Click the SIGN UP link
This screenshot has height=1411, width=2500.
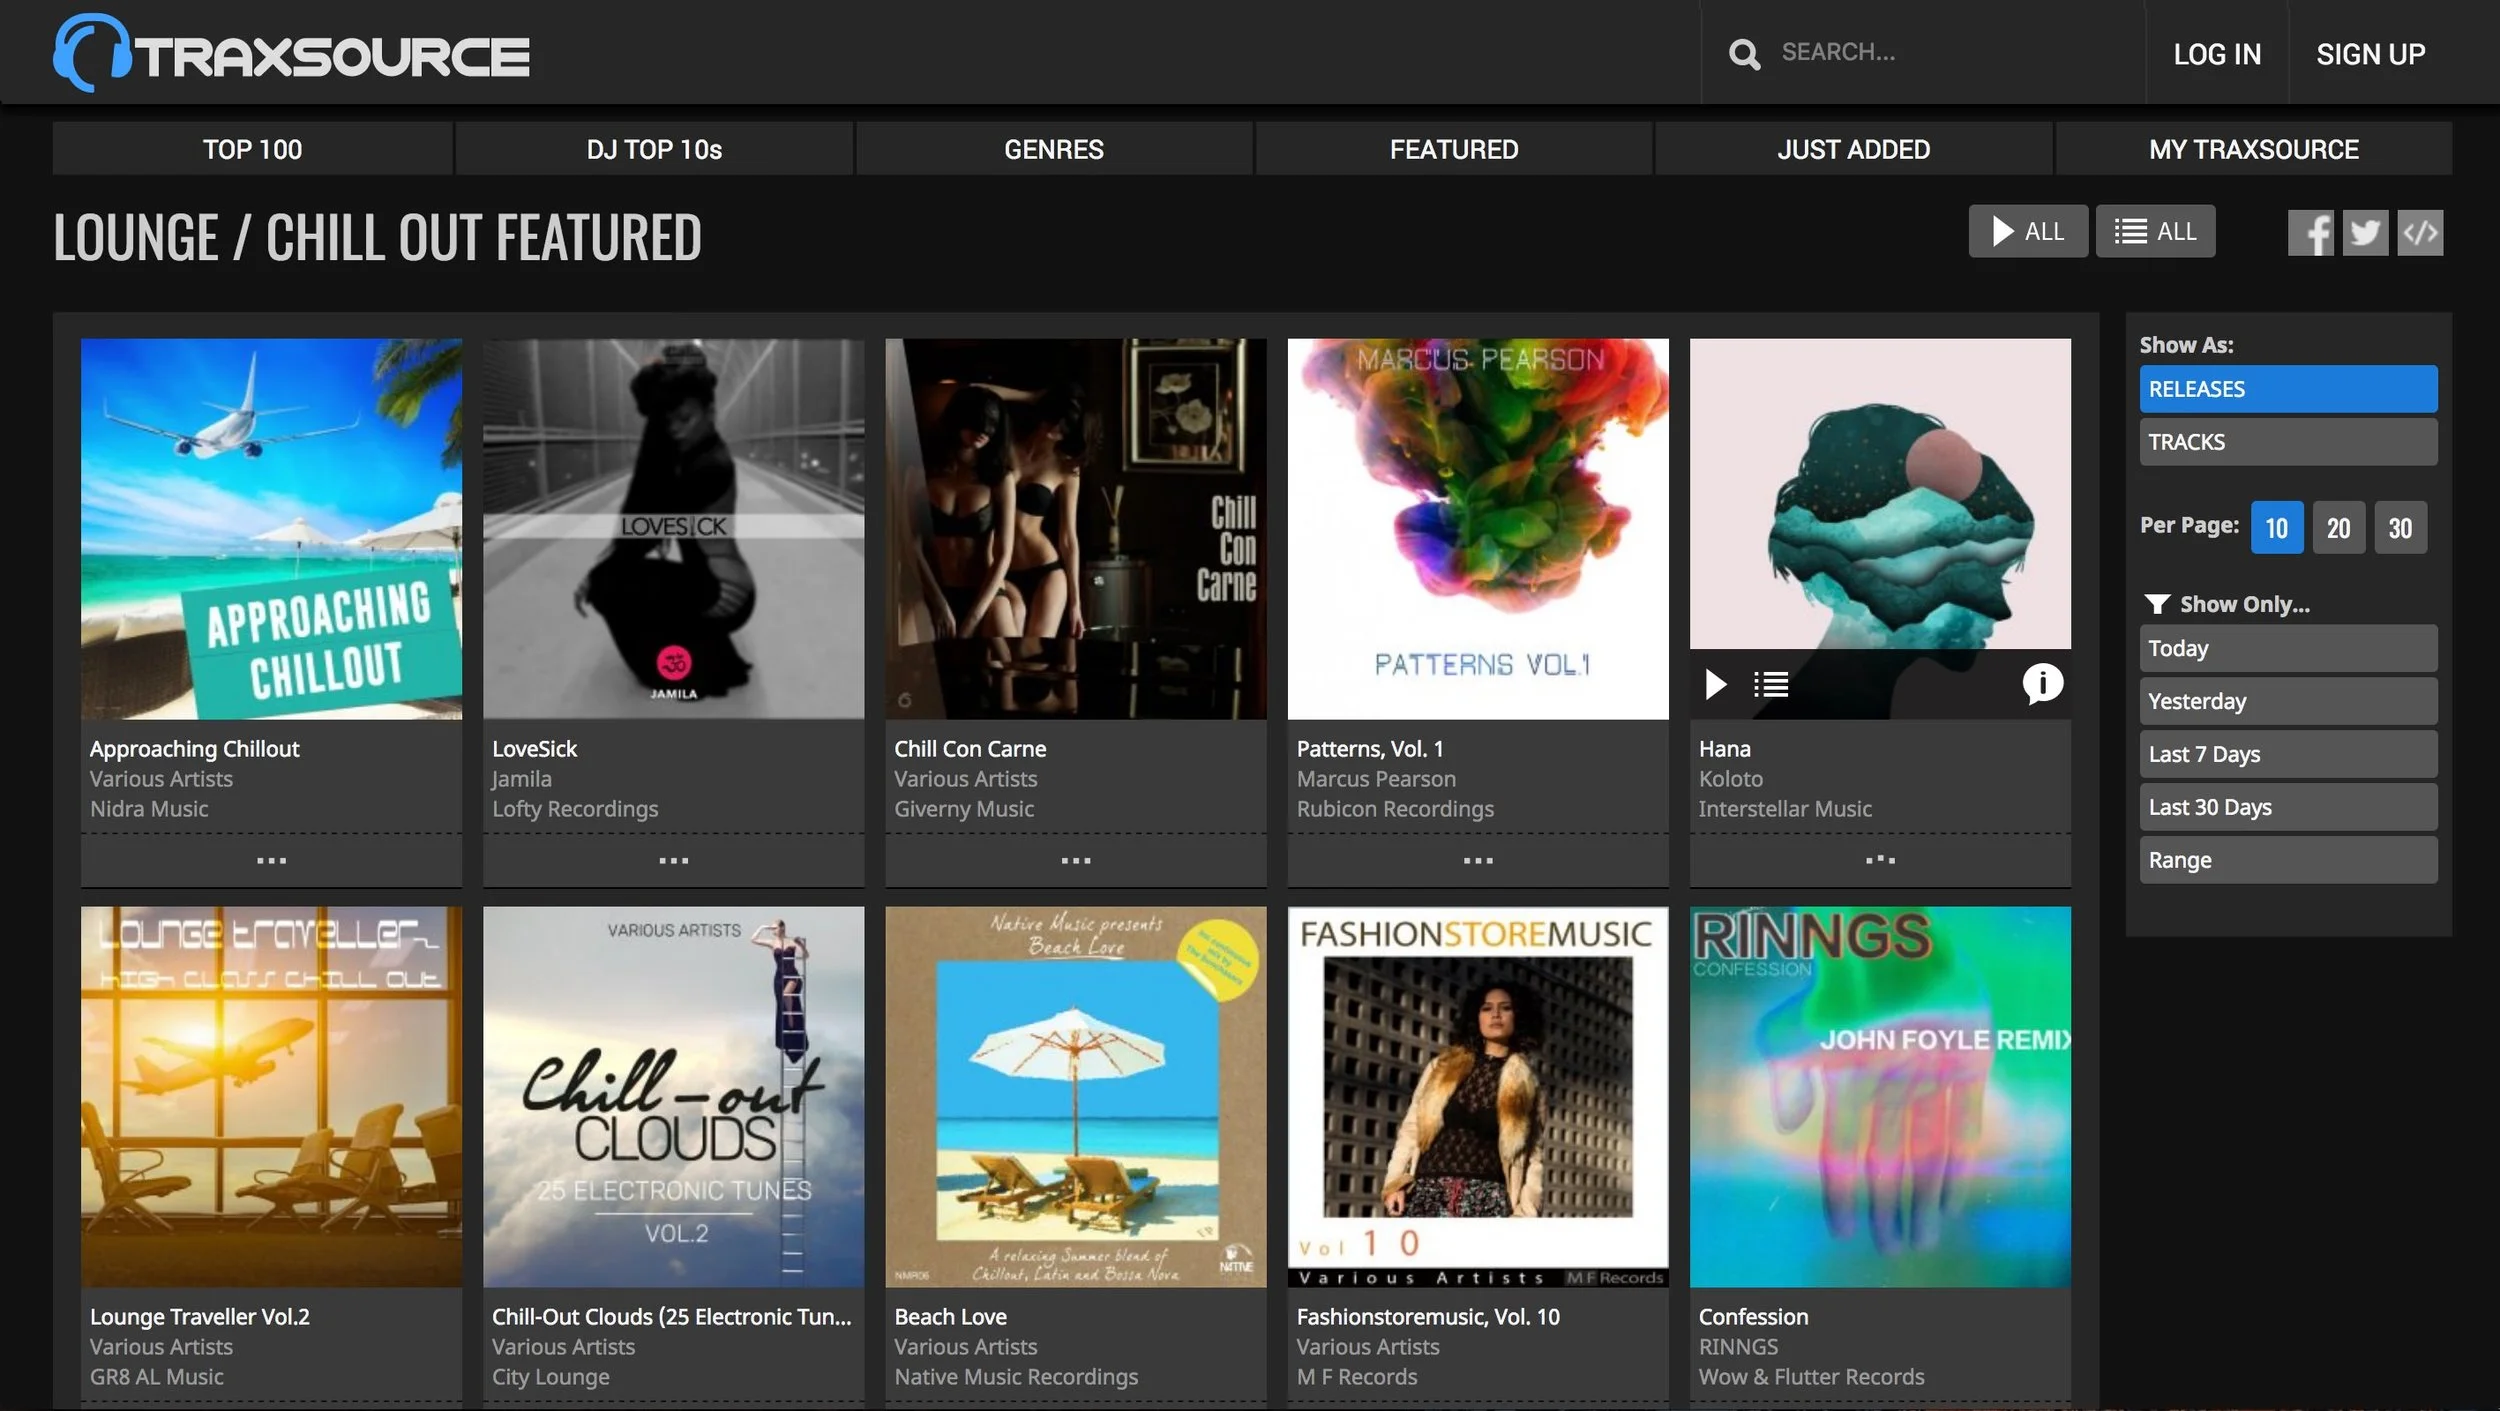(2370, 54)
